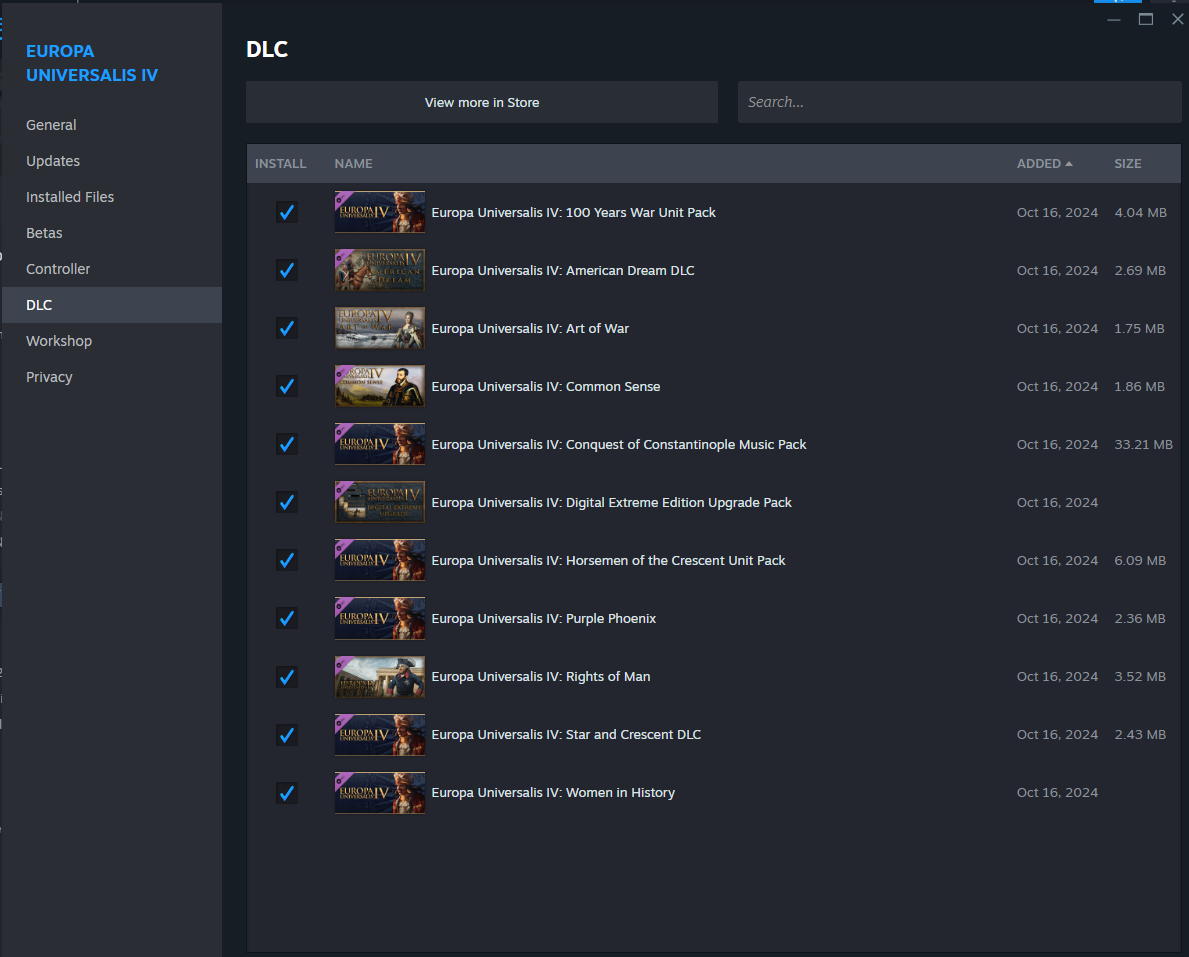Disable install for Women in History

pyautogui.click(x=287, y=792)
